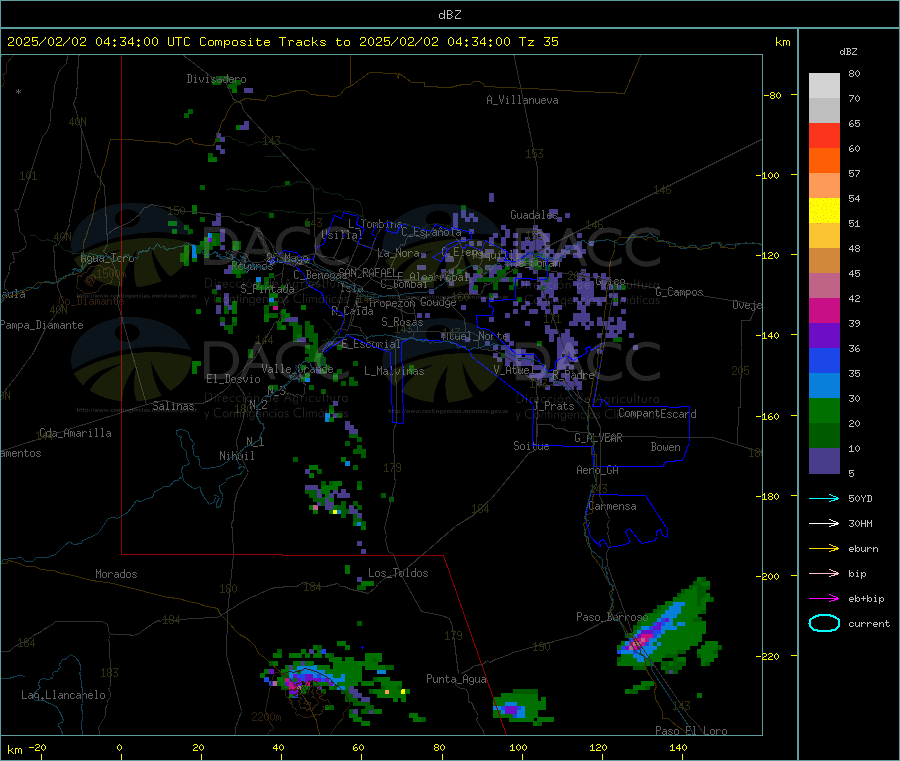Click the 'Punta_Agua' map label
This screenshot has height=761, width=900.
(456, 679)
